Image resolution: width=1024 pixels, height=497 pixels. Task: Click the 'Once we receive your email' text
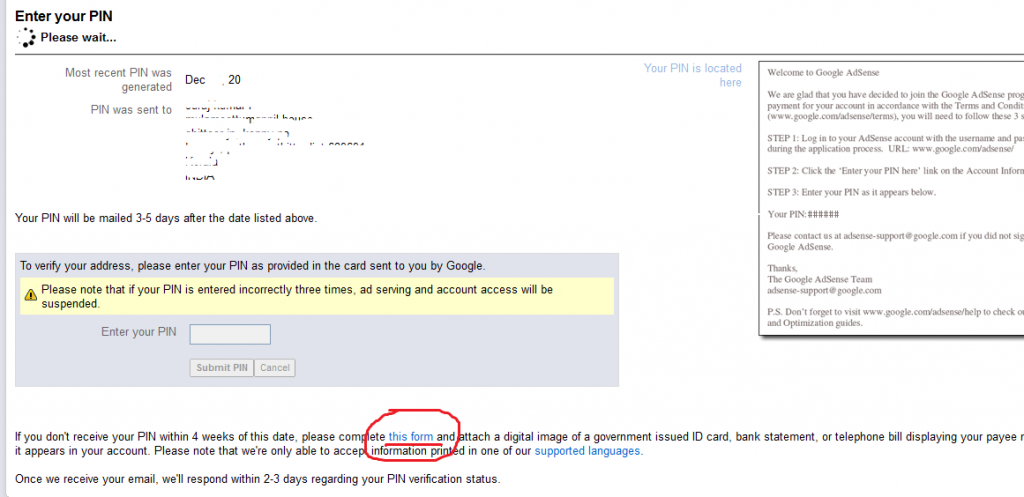coord(257,479)
